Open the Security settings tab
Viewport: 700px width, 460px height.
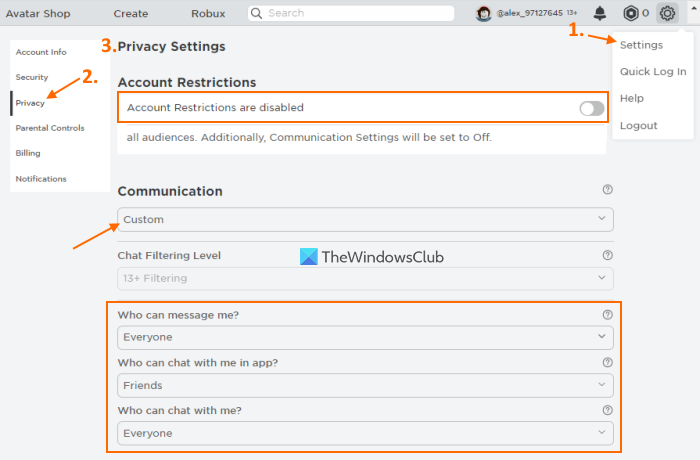[x=32, y=77]
